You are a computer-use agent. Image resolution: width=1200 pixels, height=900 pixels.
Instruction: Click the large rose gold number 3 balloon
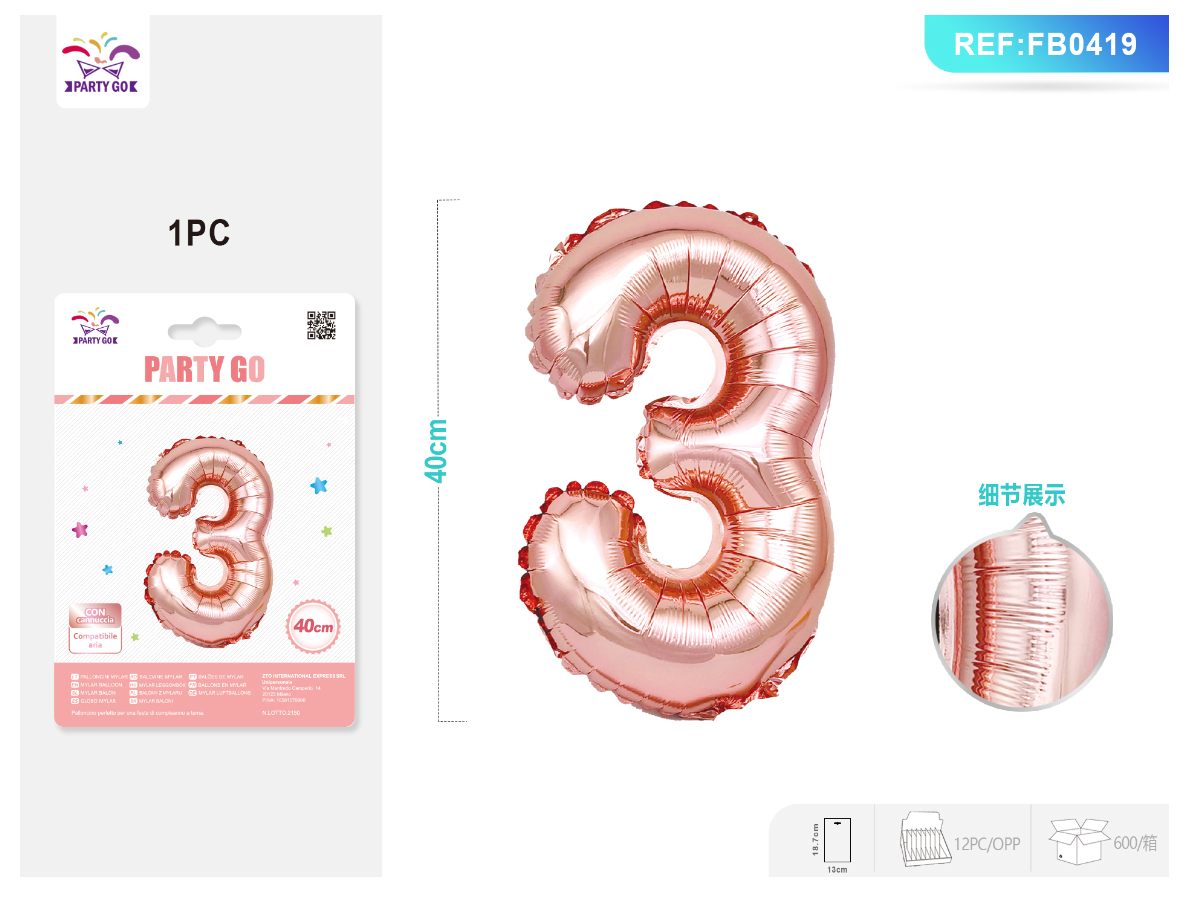click(679, 460)
